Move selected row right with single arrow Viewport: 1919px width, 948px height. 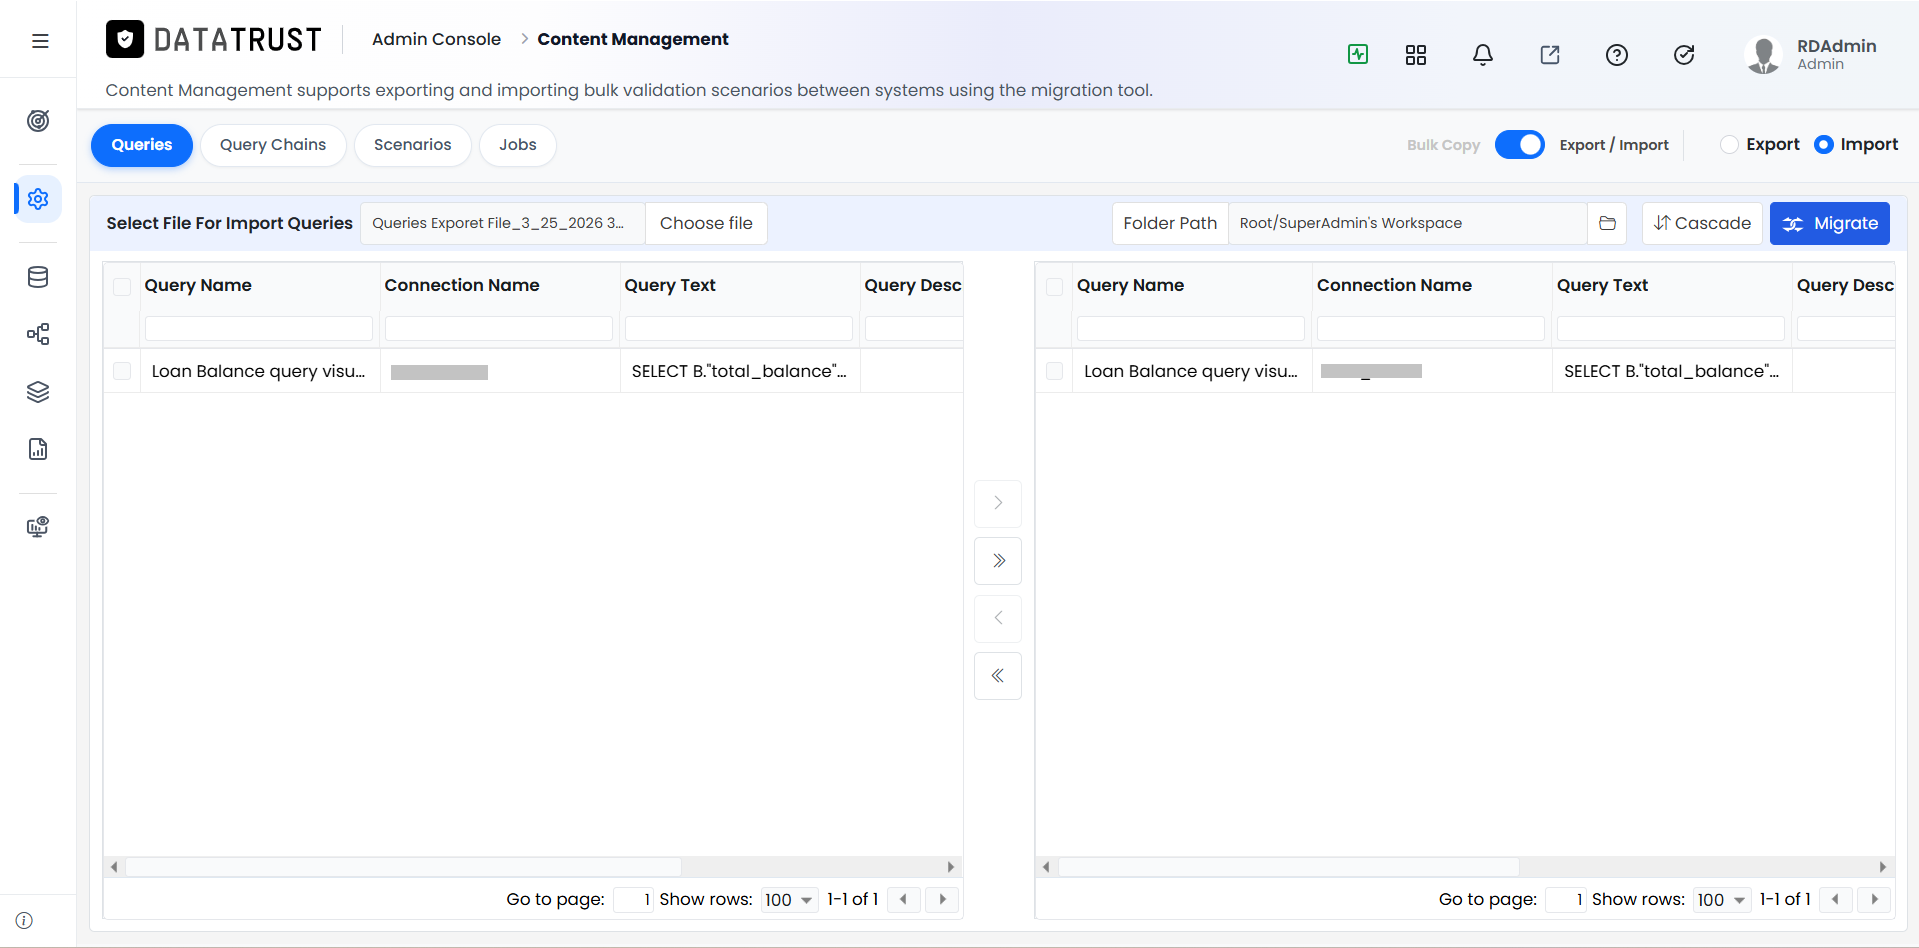pos(998,503)
